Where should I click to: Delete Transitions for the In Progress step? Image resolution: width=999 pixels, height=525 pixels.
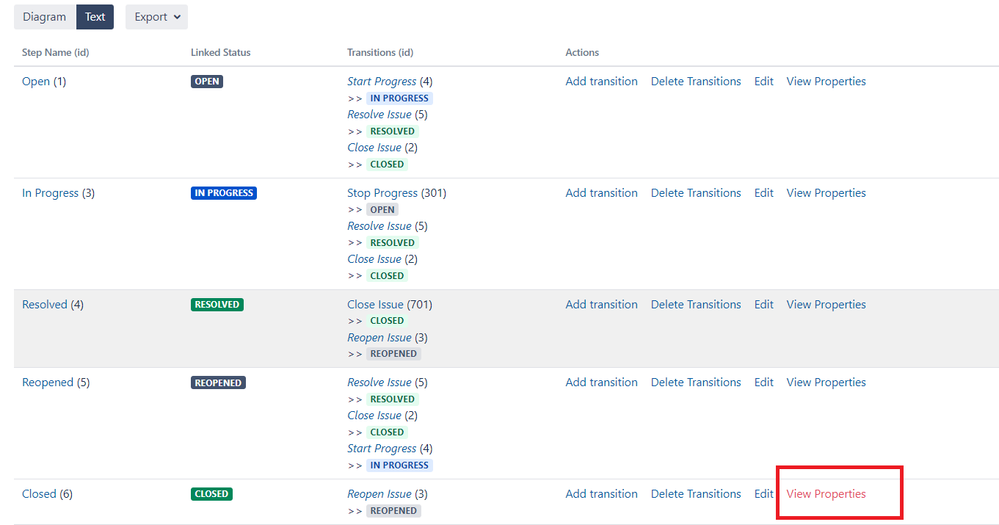coord(696,193)
